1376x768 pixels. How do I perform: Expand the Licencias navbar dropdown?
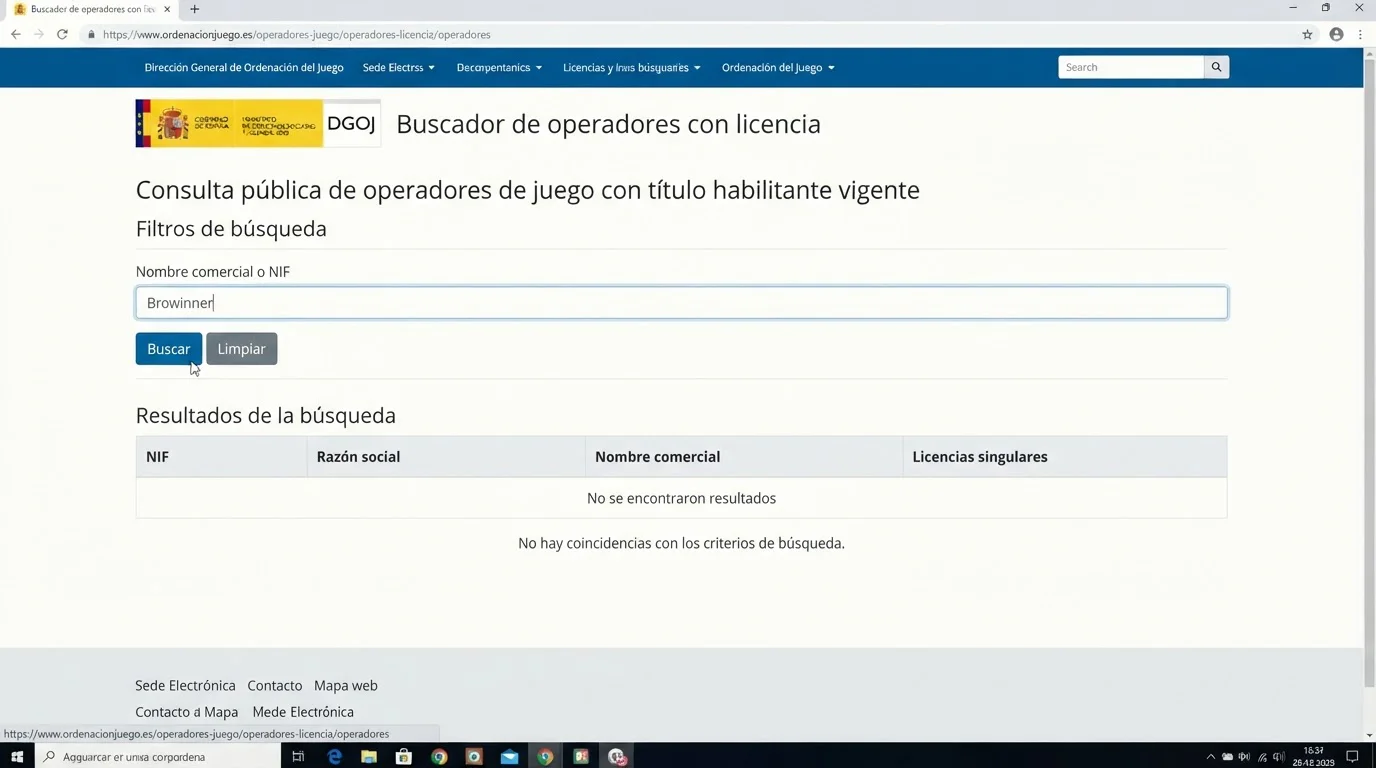tap(631, 67)
